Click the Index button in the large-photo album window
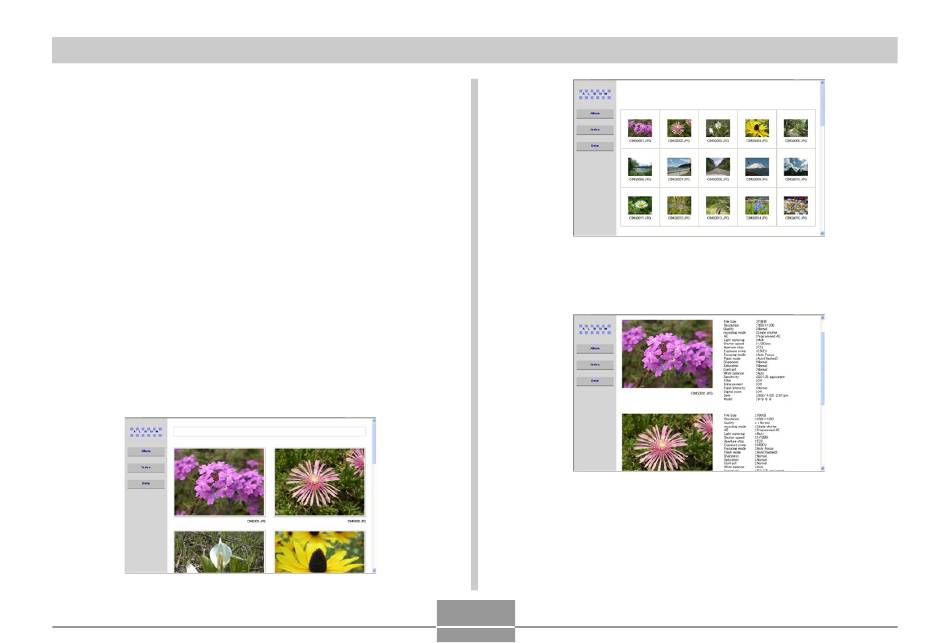This screenshot has width=950, height=643. pos(146,467)
